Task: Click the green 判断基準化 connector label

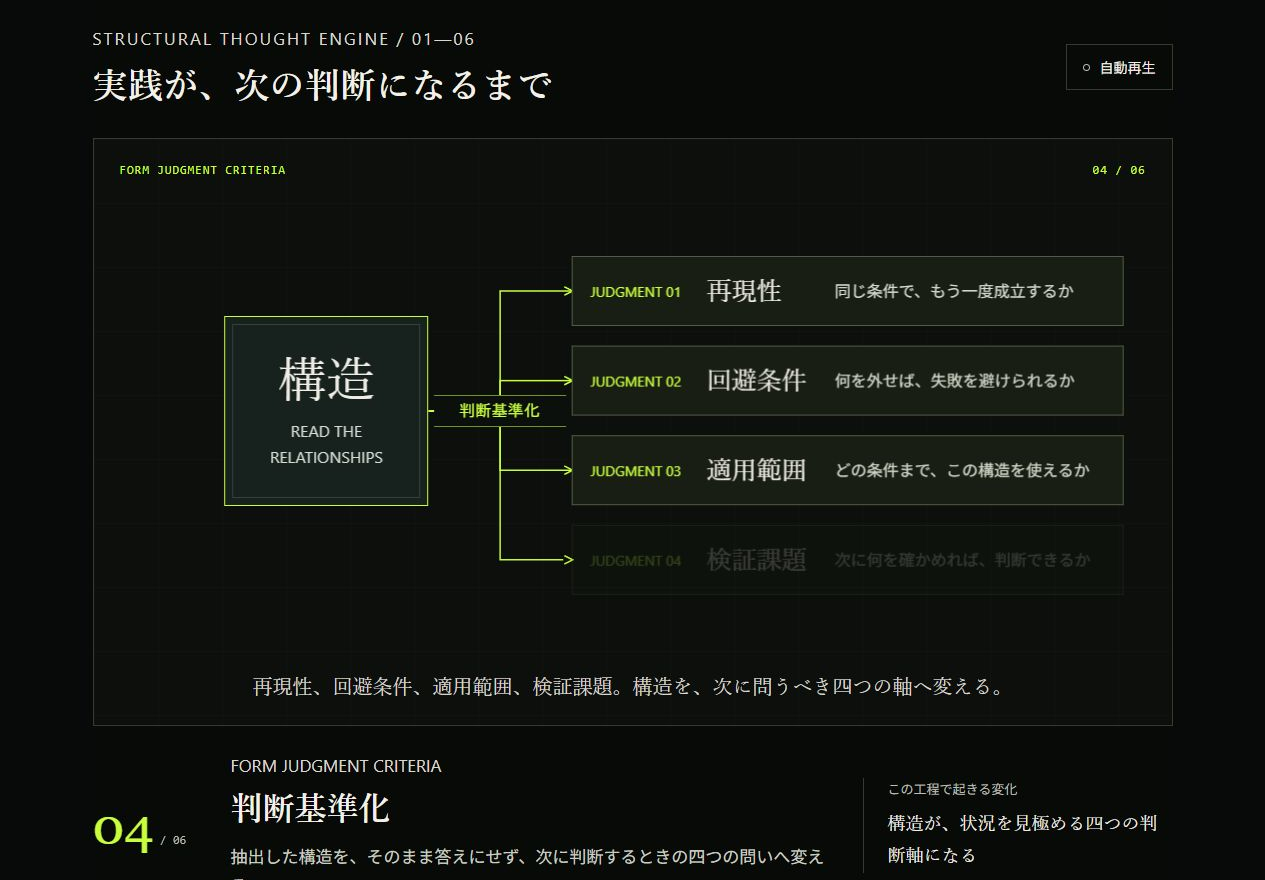Action: pos(499,411)
